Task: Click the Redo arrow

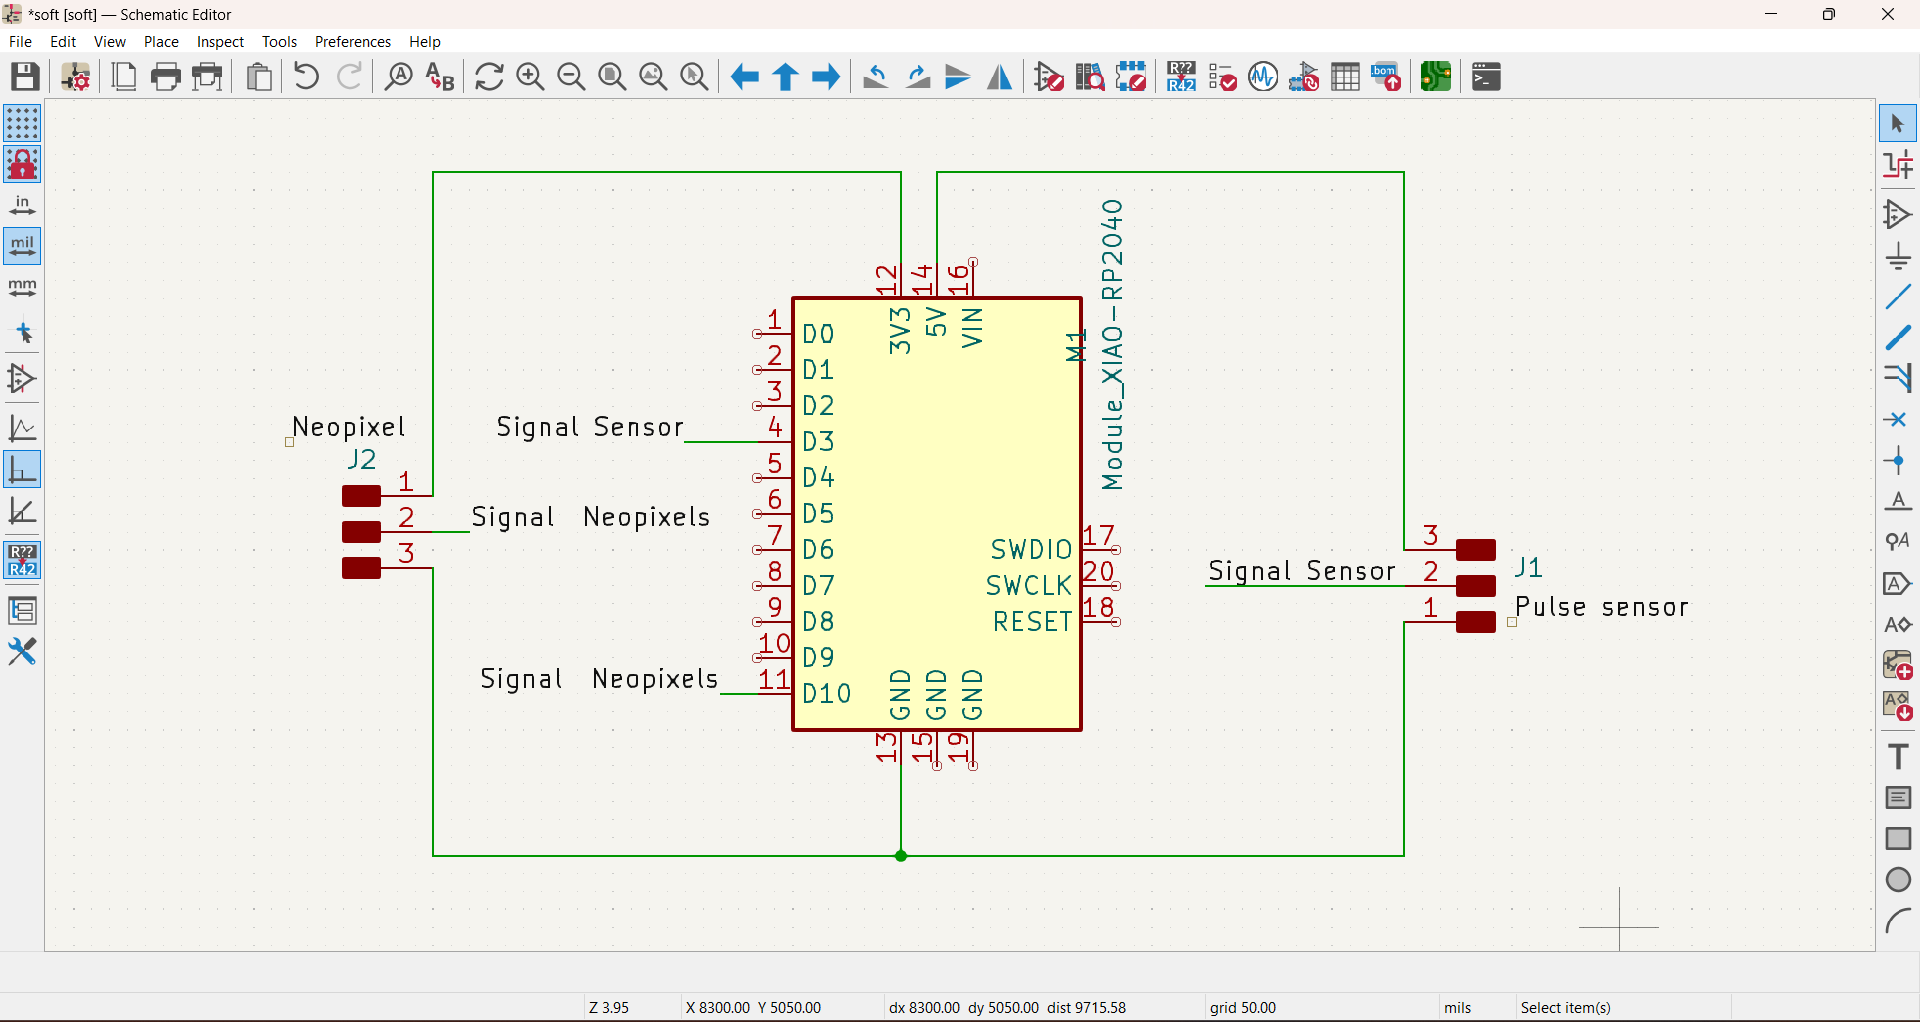Action: pyautogui.click(x=349, y=77)
